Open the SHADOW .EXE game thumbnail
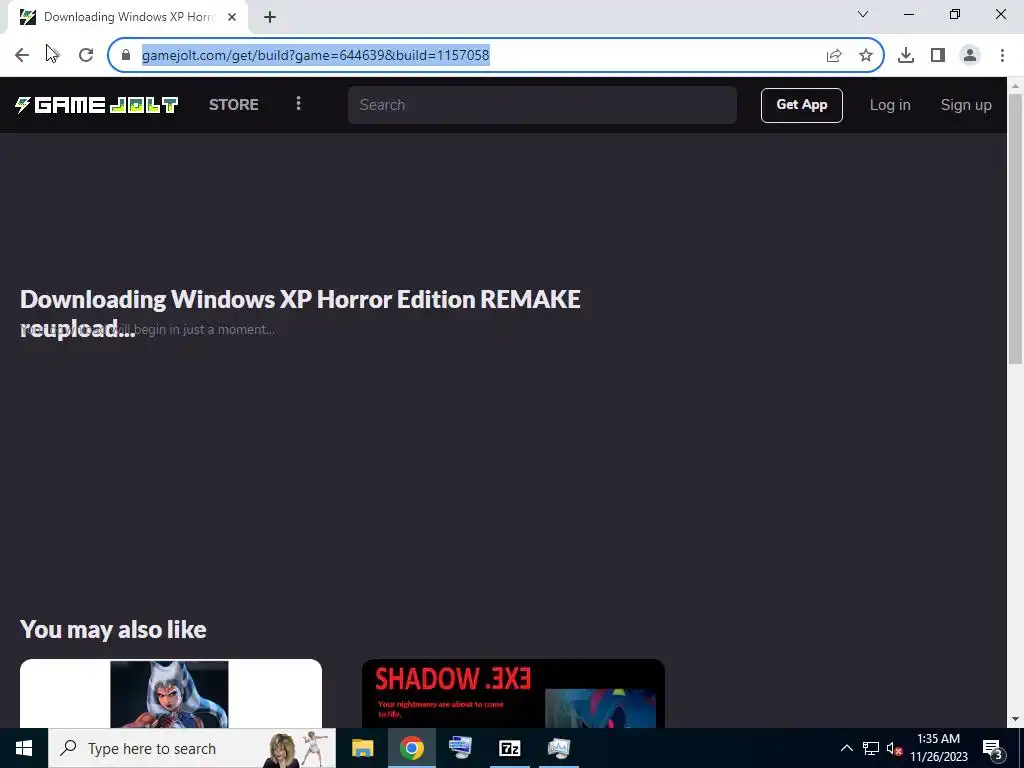The height and width of the screenshot is (768, 1024). (x=513, y=694)
